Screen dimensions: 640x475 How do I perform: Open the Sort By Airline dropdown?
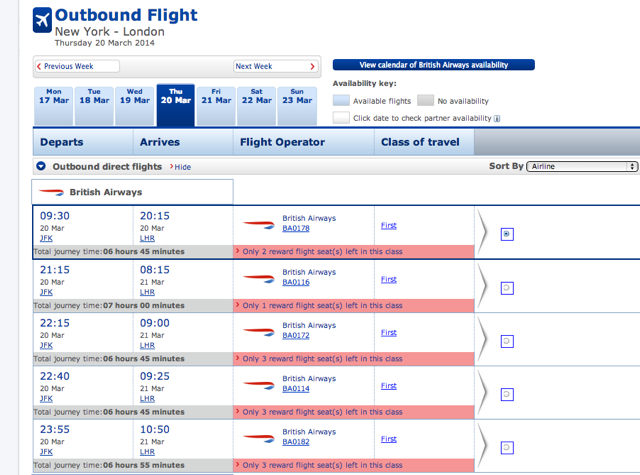point(582,166)
